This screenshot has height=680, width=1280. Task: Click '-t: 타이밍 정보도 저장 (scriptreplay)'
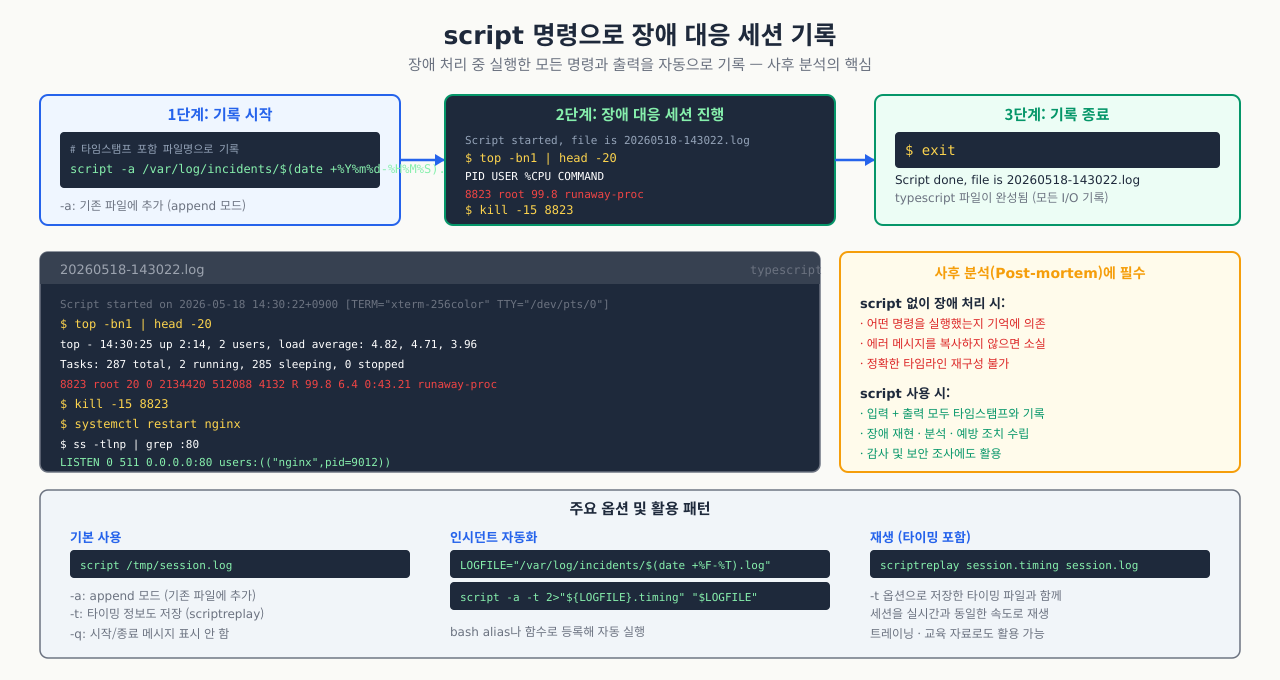(x=167, y=614)
